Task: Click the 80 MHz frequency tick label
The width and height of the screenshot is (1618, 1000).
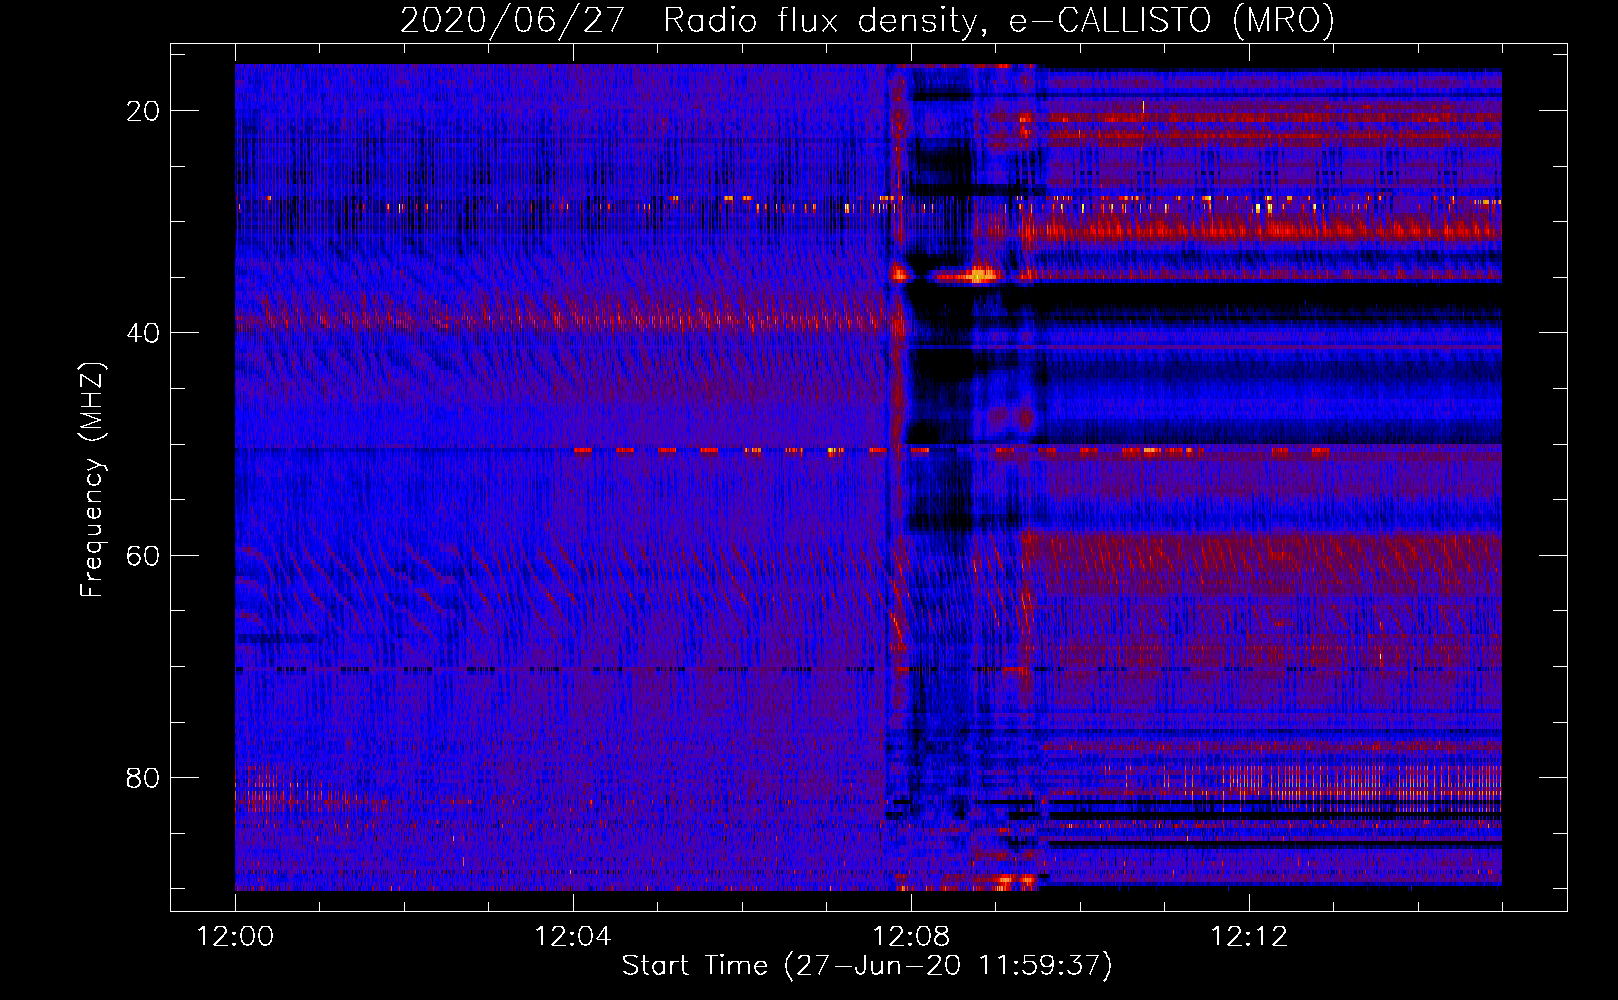Action: pyautogui.click(x=143, y=777)
